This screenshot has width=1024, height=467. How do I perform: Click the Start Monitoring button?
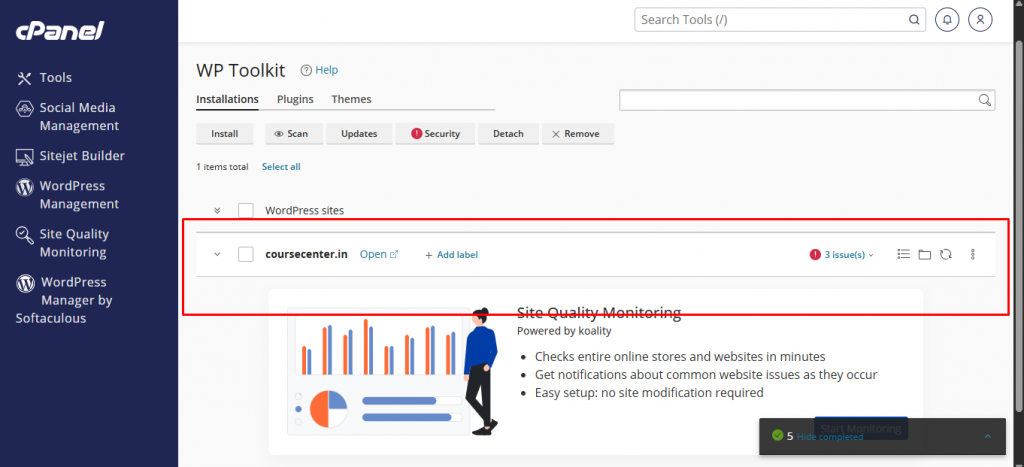(861, 428)
